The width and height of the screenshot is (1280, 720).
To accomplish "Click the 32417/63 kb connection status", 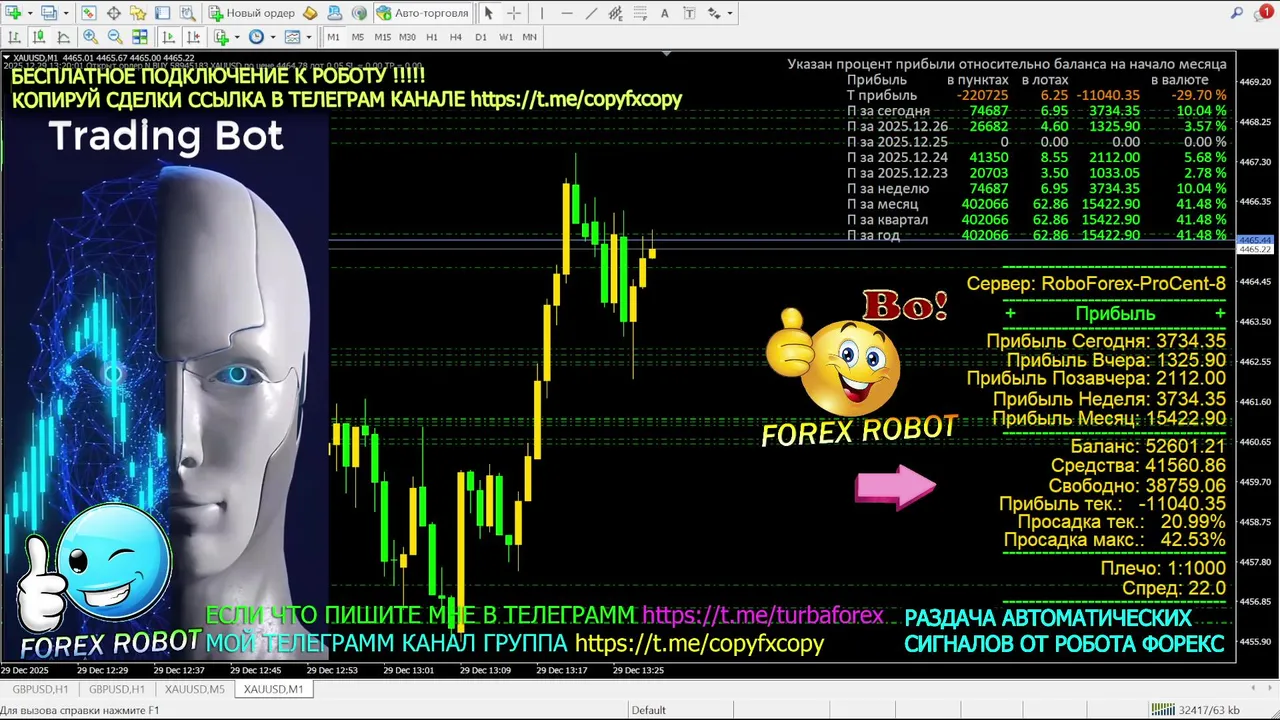I will [1196, 710].
